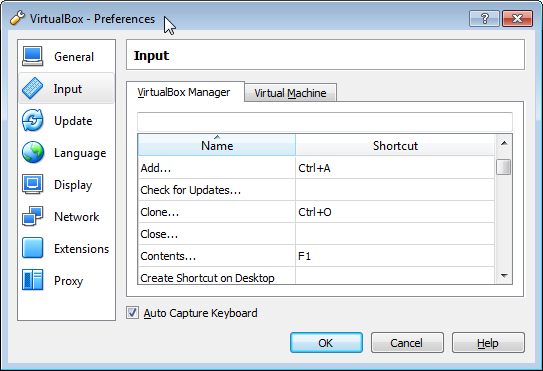Click the General monitor icon
This screenshot has height=371, width=543.
pyautogui.click(x=33, y=56)
